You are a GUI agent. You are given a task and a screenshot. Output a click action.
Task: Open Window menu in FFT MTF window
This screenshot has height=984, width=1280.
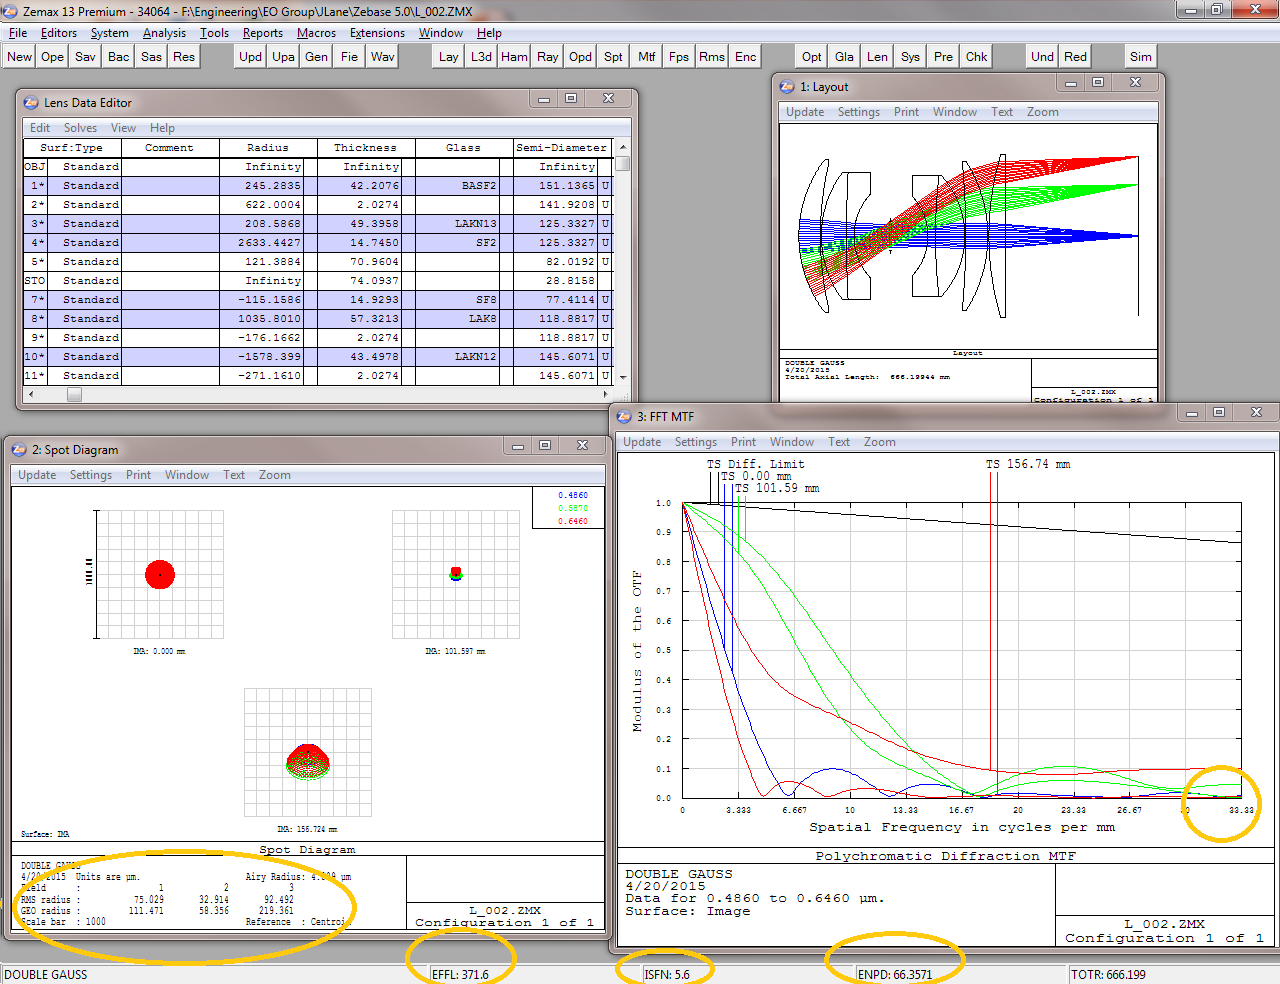pyautogui.click(x=792, y=442)
